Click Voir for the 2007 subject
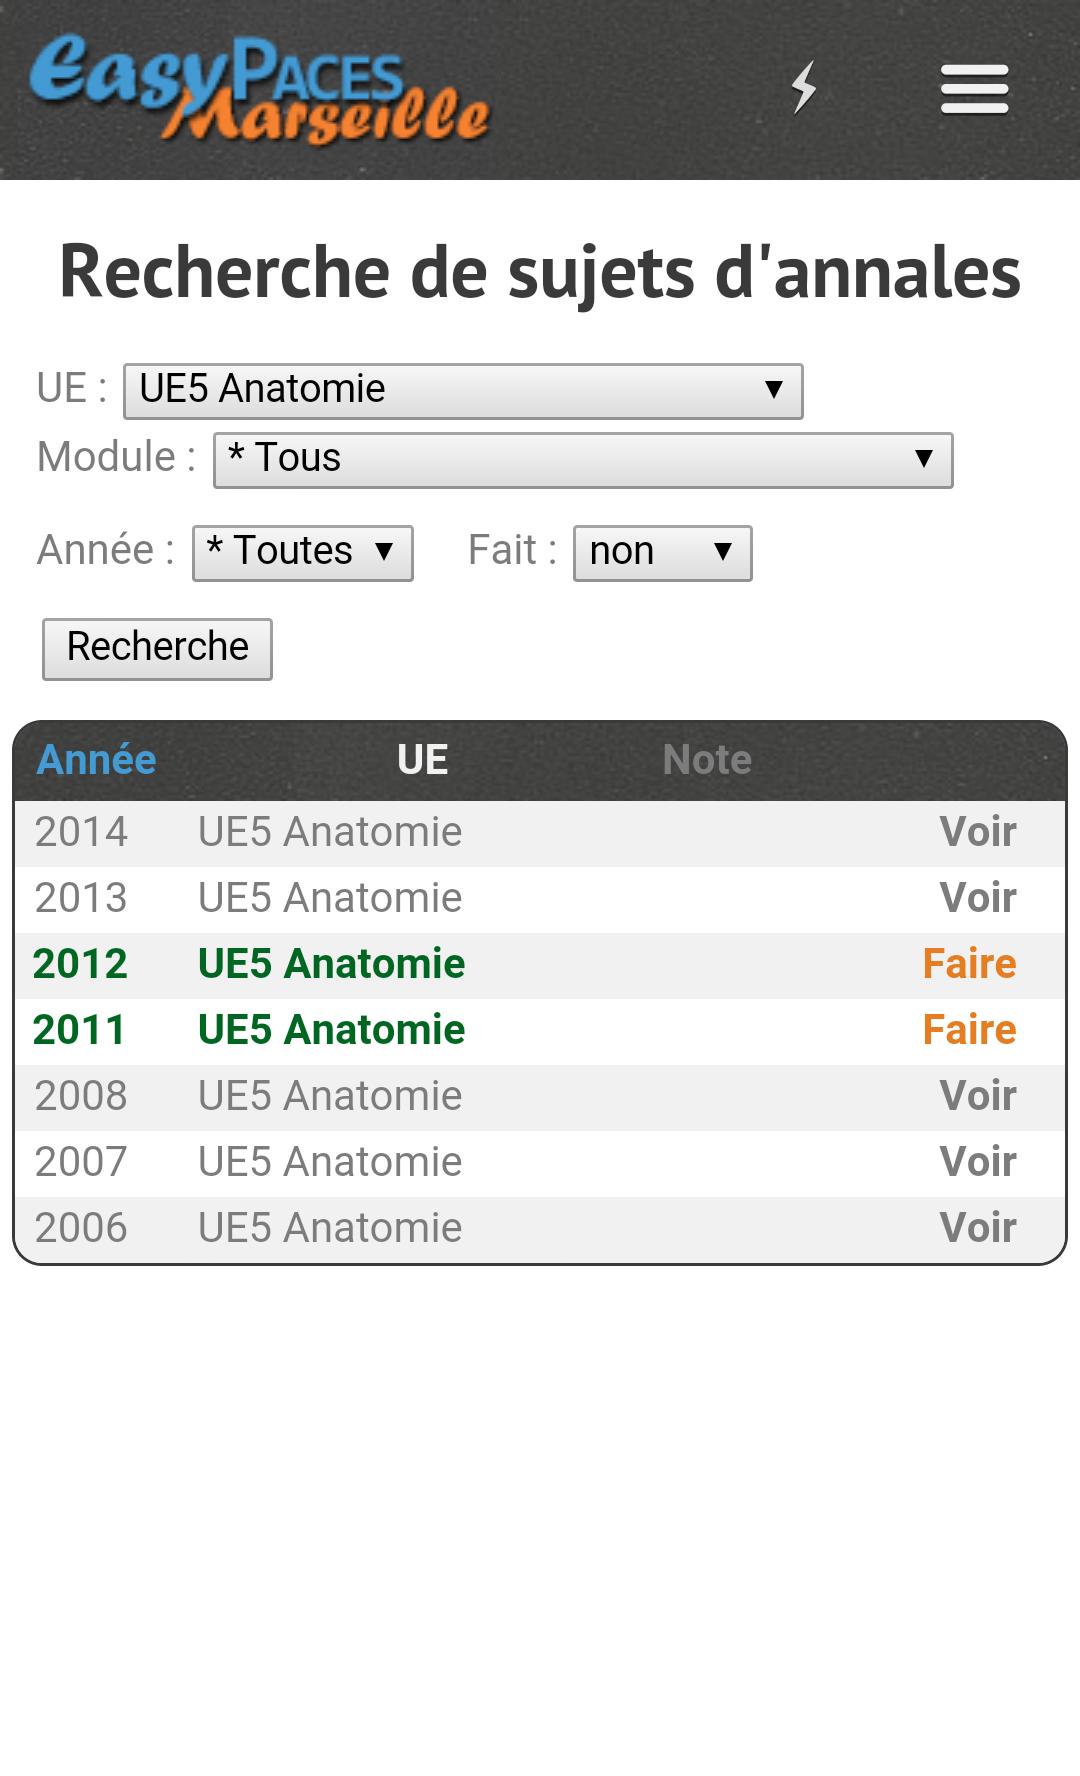Viewport: 1080px width, 1776px height. point(977,1162)
